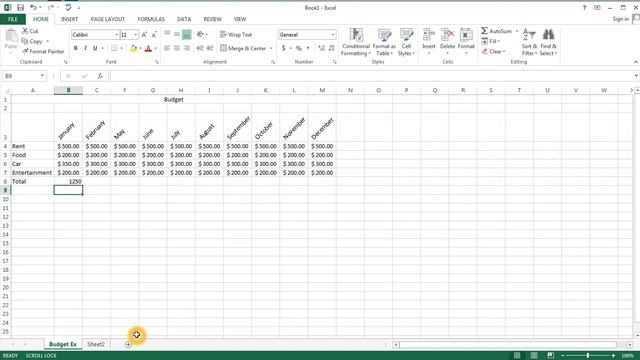The image size is (640, 360).
Task: Click the Help question mark icon
Action: (584, 8)
